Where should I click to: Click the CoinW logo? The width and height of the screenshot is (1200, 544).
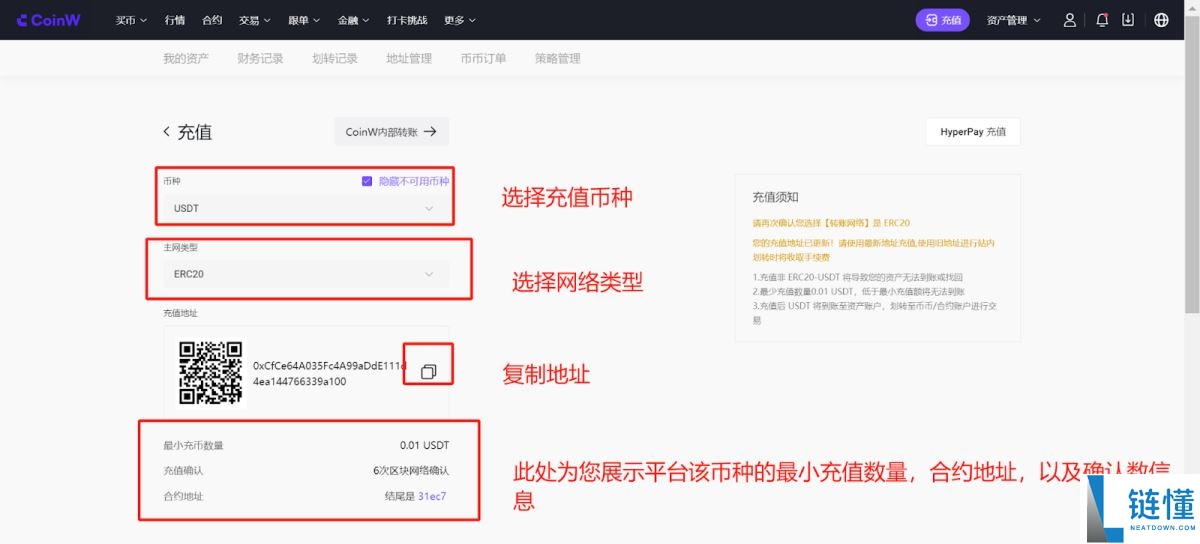click(50, 20)
